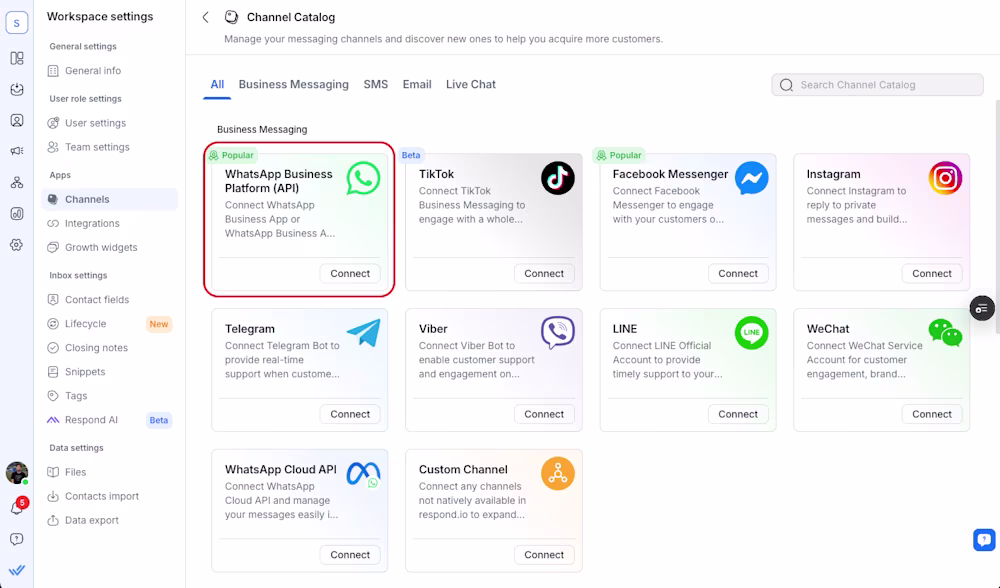Open Team settings in sidebar
The width and height of the screenshot is (1000, 588).
click(x=110, y=147)
